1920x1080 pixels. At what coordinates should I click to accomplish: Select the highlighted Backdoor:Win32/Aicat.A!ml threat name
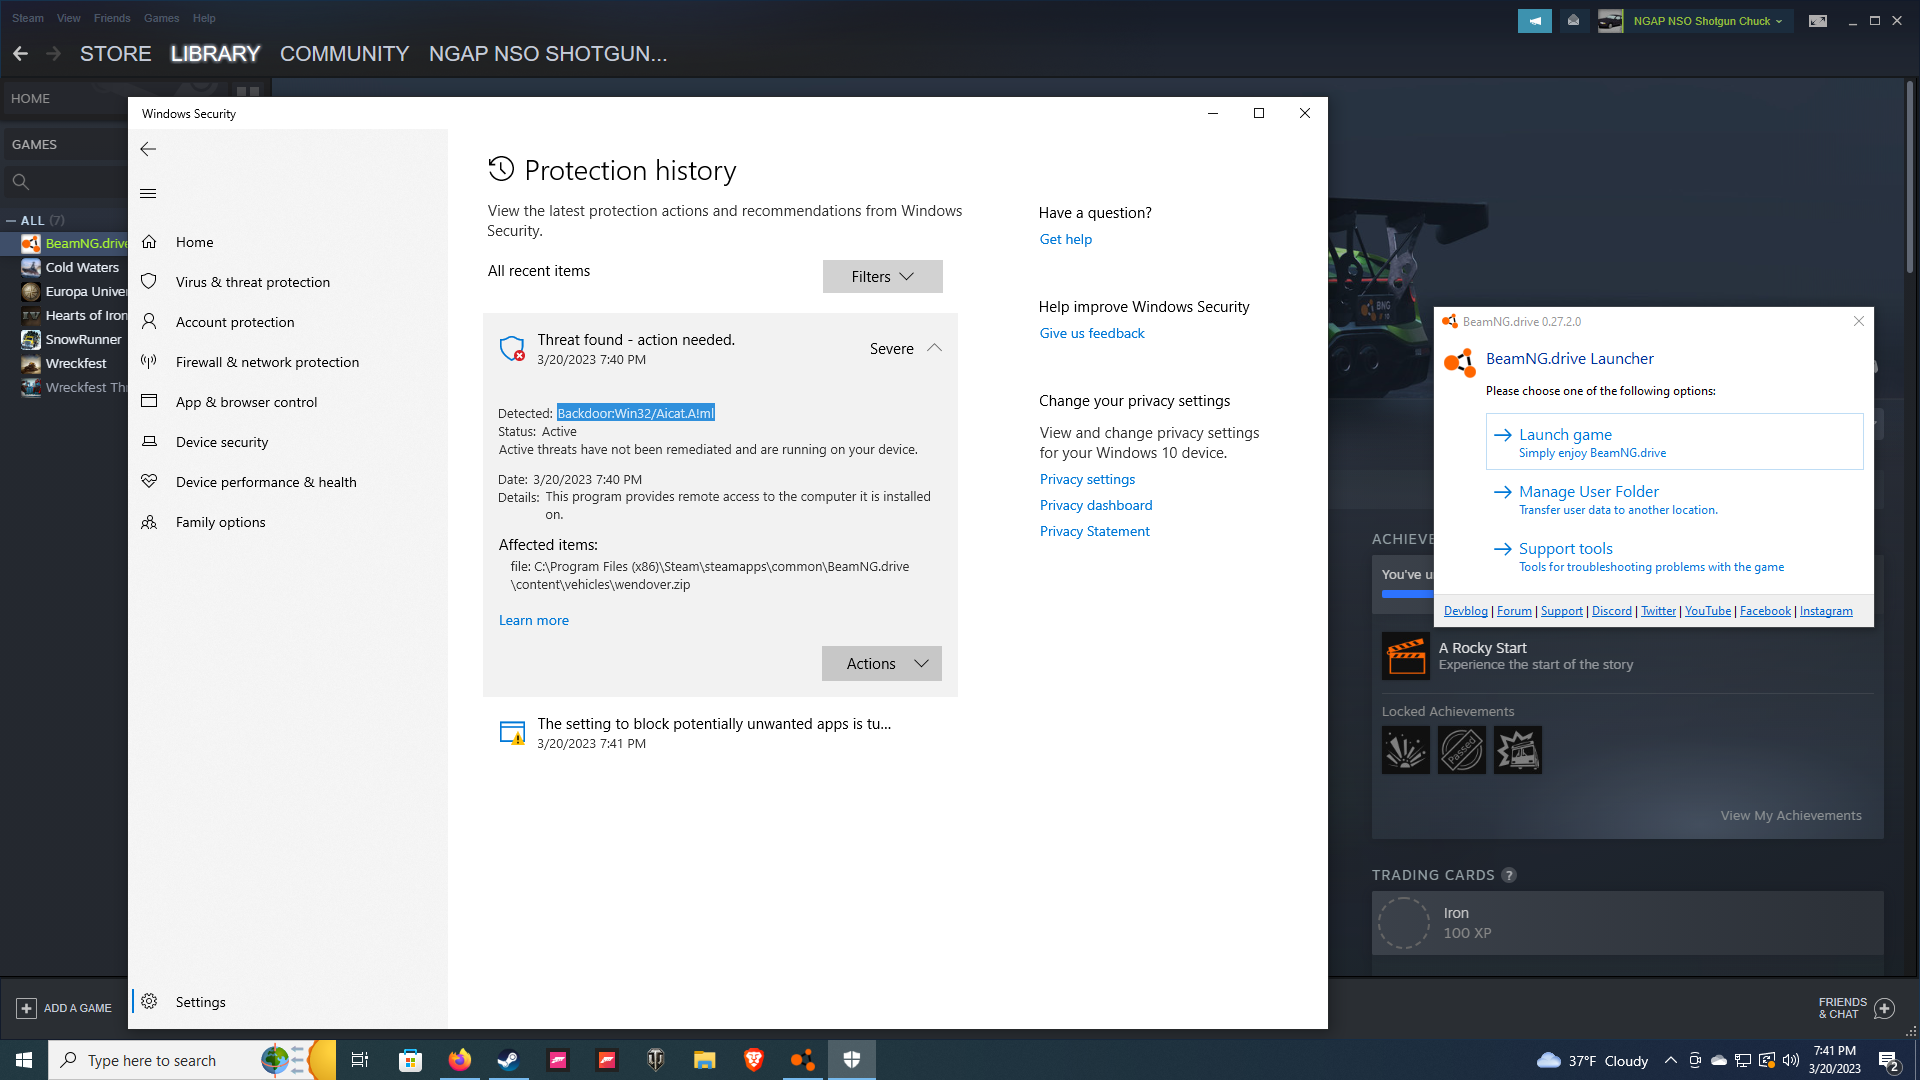click(636, 413)
